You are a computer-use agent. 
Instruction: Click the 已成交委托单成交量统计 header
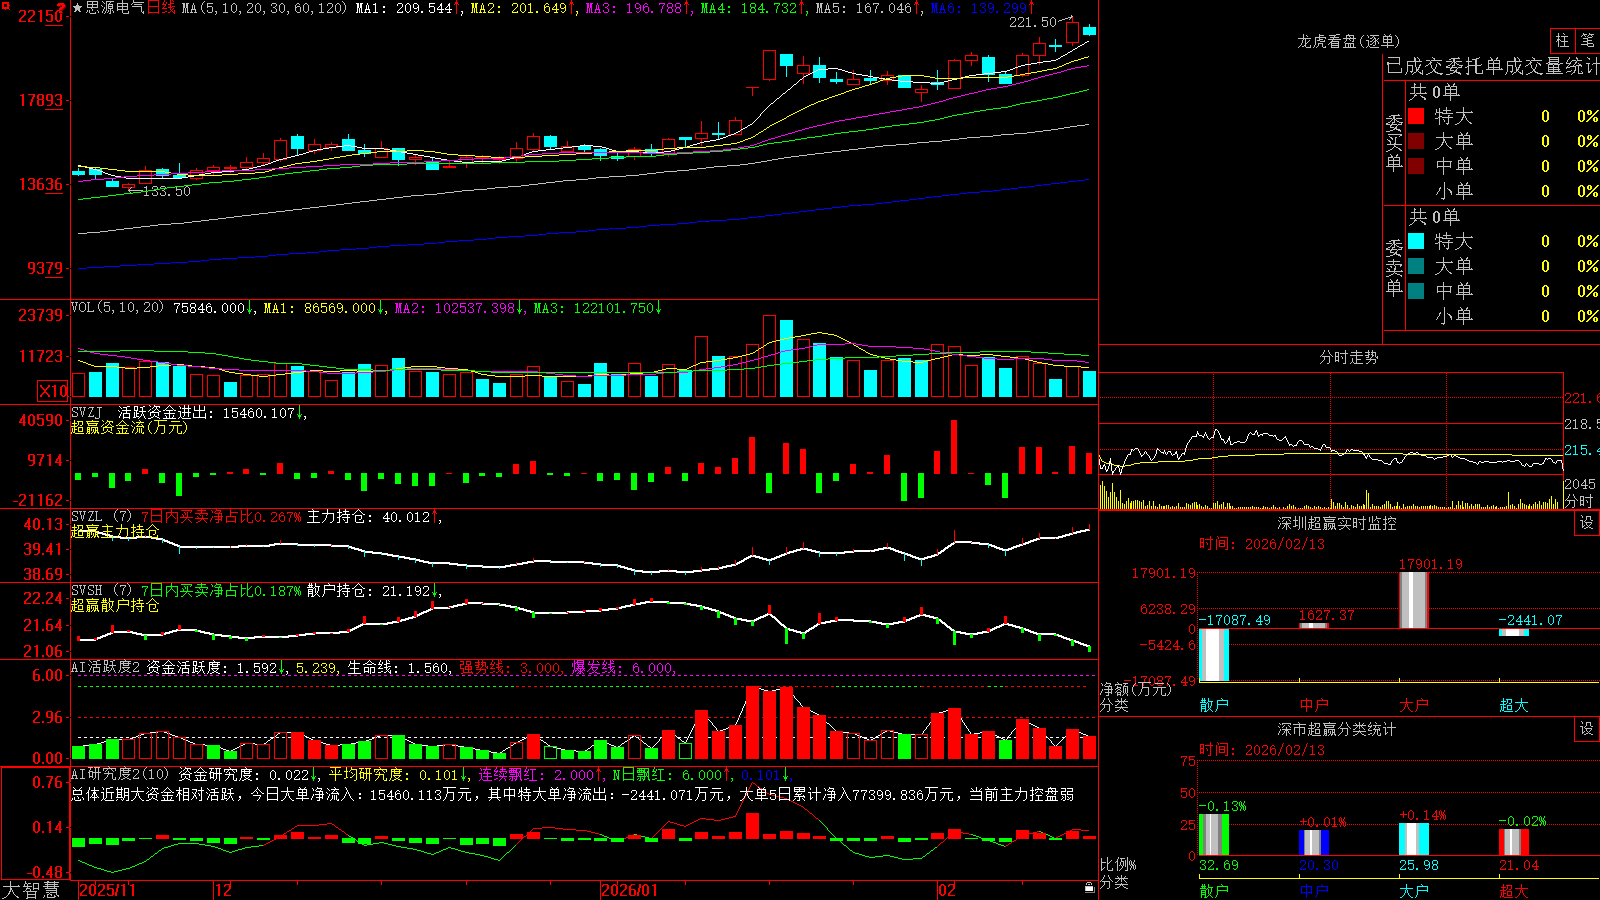pos(1492,66)
